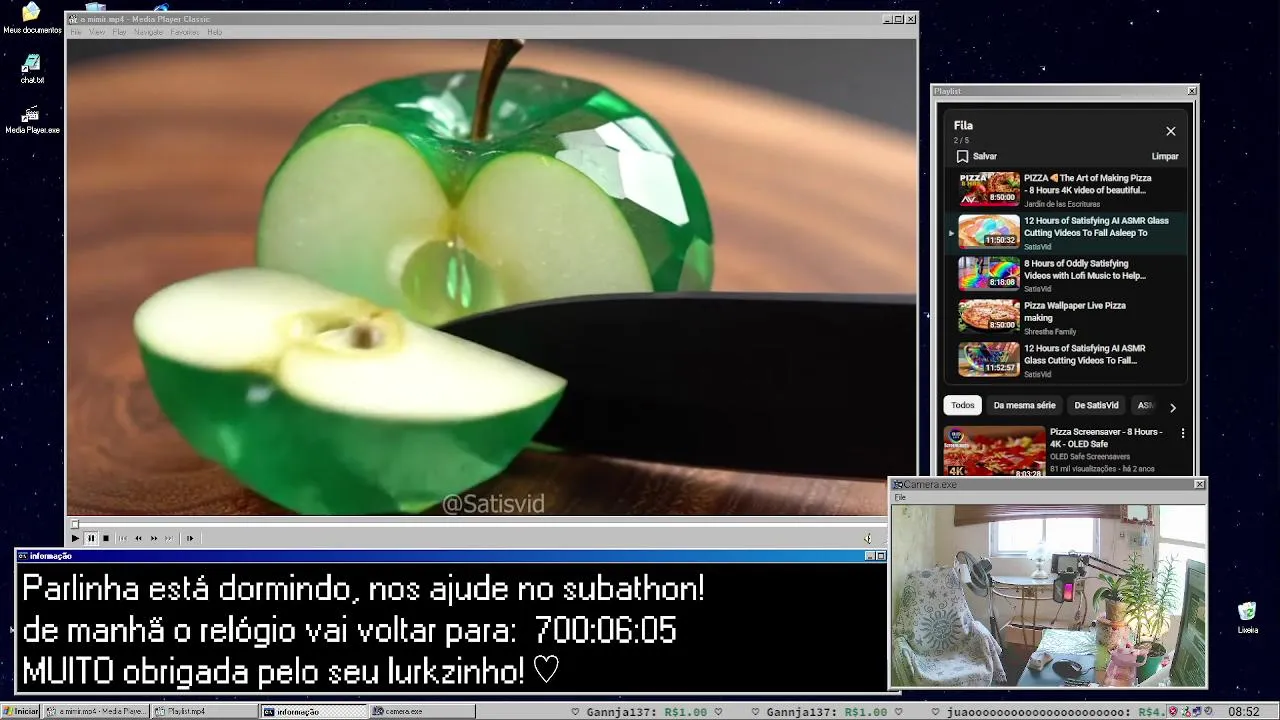Click the title 'PIZZA The Art of Making Pizza'
1280x720 pixels.
[x=1088, y=184]
